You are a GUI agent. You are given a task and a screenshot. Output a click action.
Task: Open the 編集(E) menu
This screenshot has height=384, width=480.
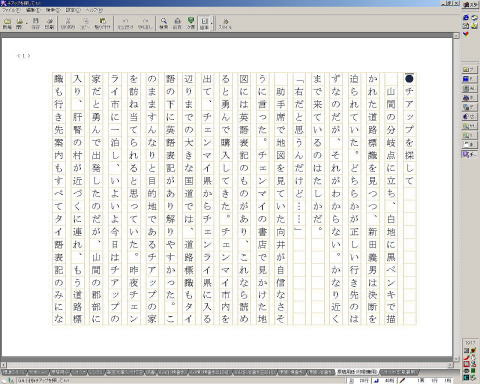click(33, 10)
